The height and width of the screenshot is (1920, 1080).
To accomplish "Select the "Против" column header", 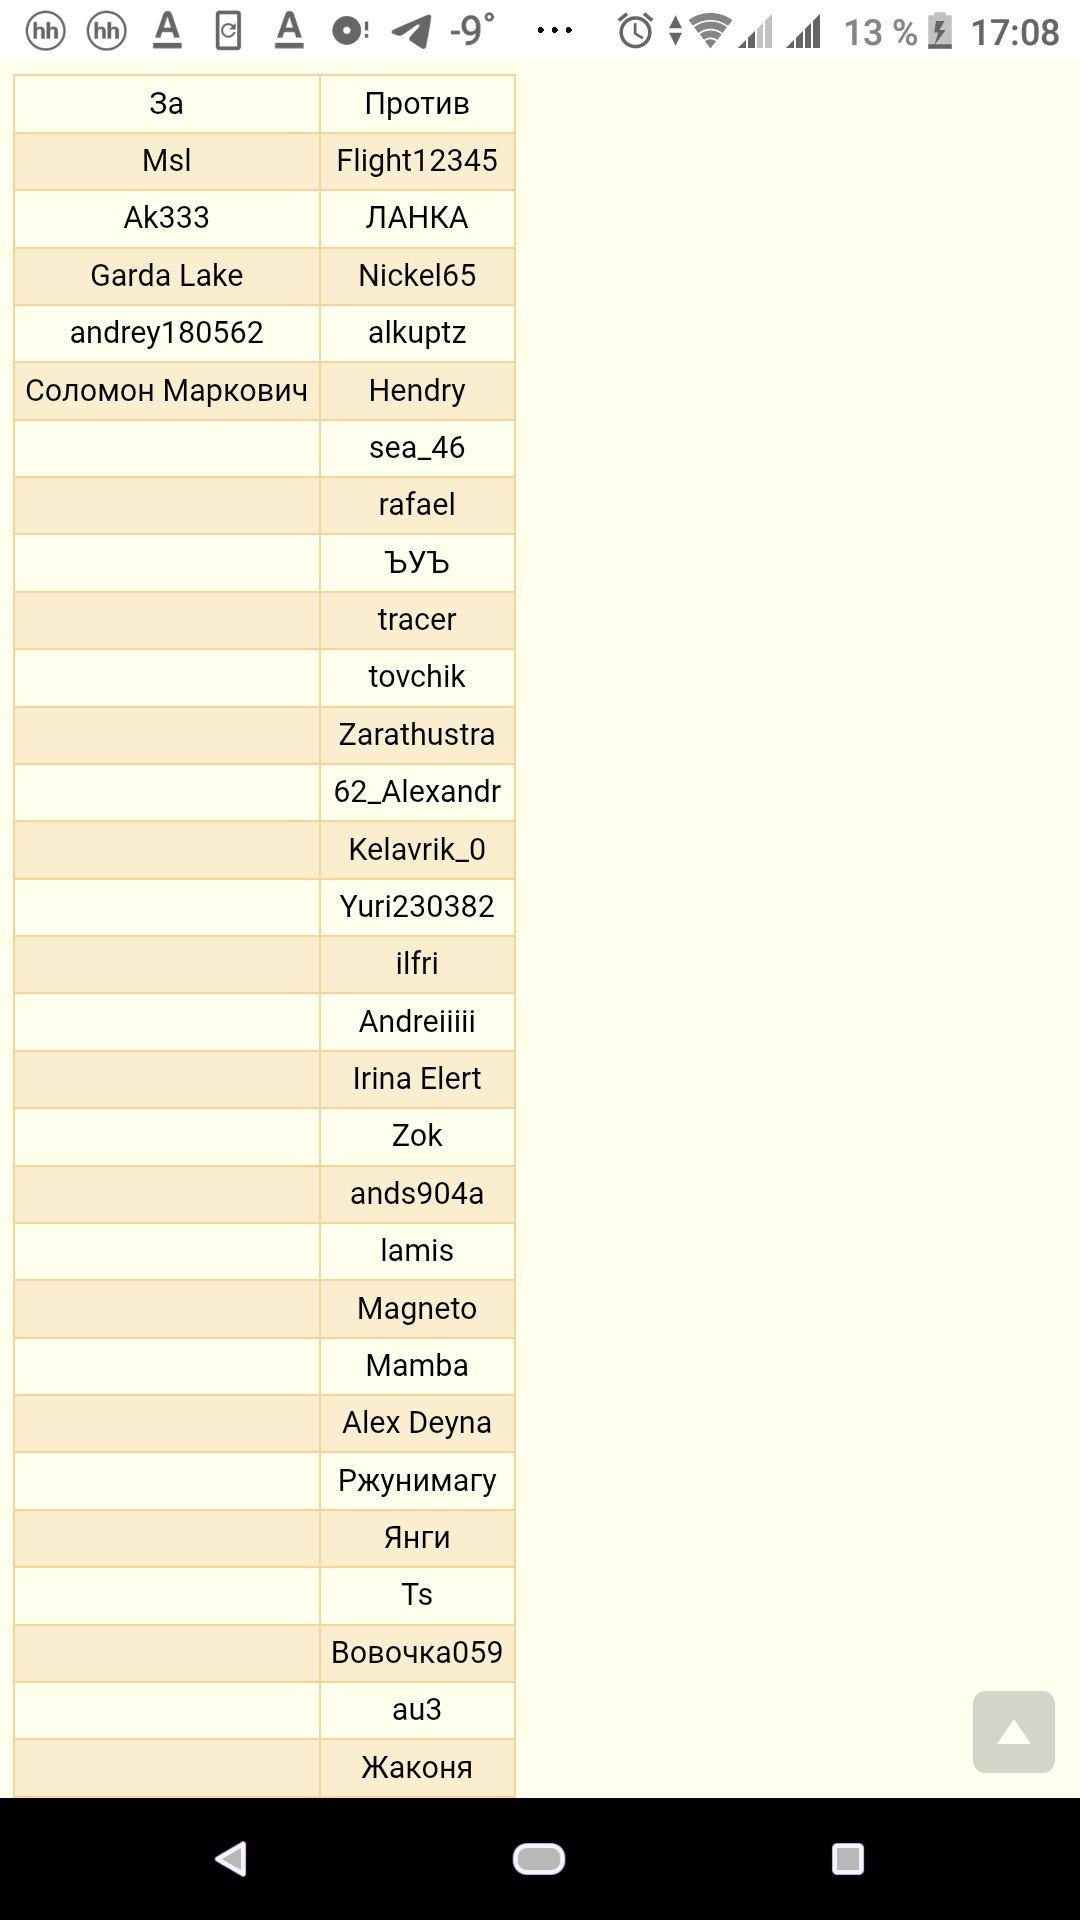I will (x=417, y=104).
